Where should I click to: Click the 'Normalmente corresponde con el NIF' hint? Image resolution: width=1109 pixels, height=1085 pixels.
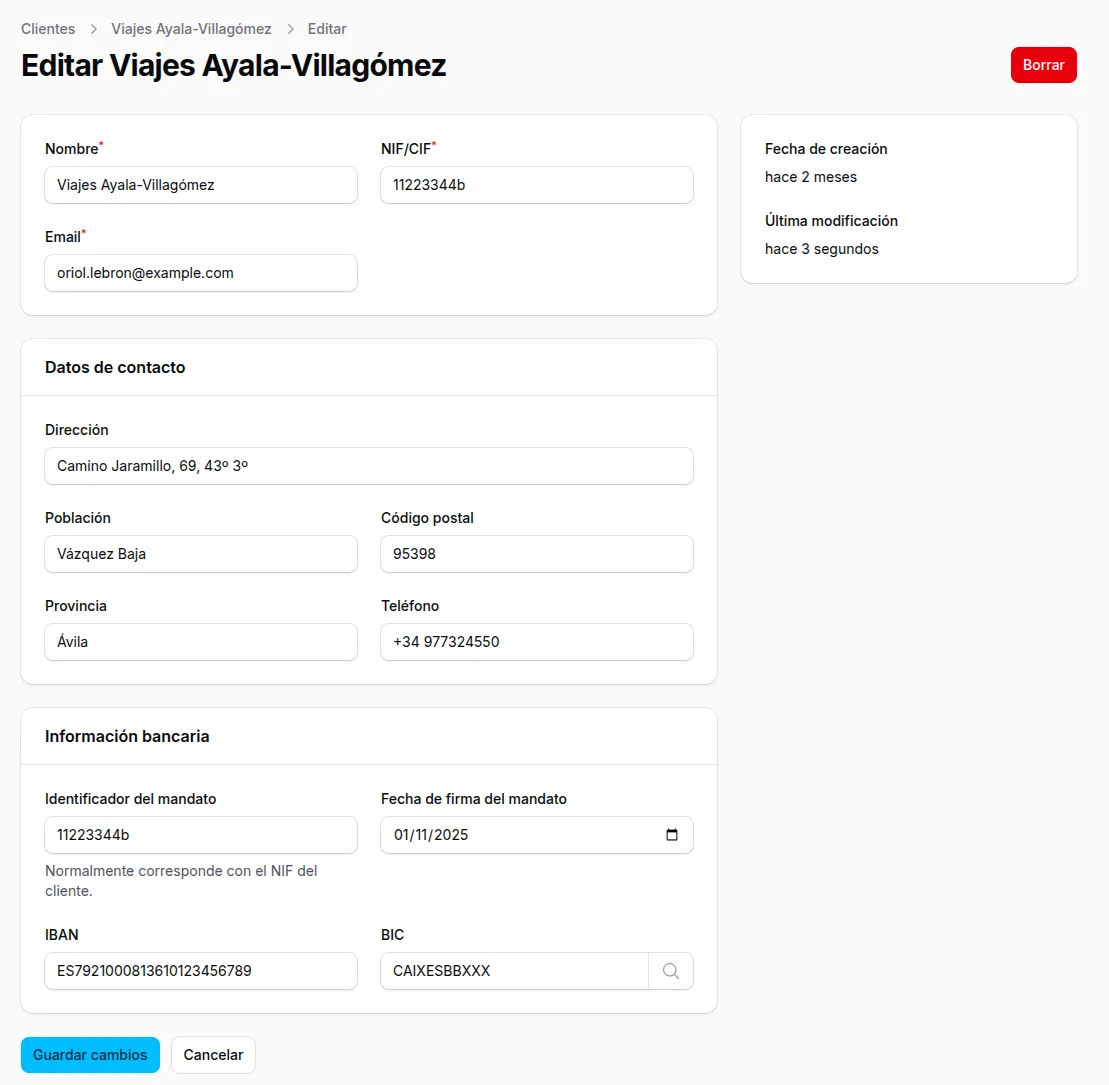(181, 881)
